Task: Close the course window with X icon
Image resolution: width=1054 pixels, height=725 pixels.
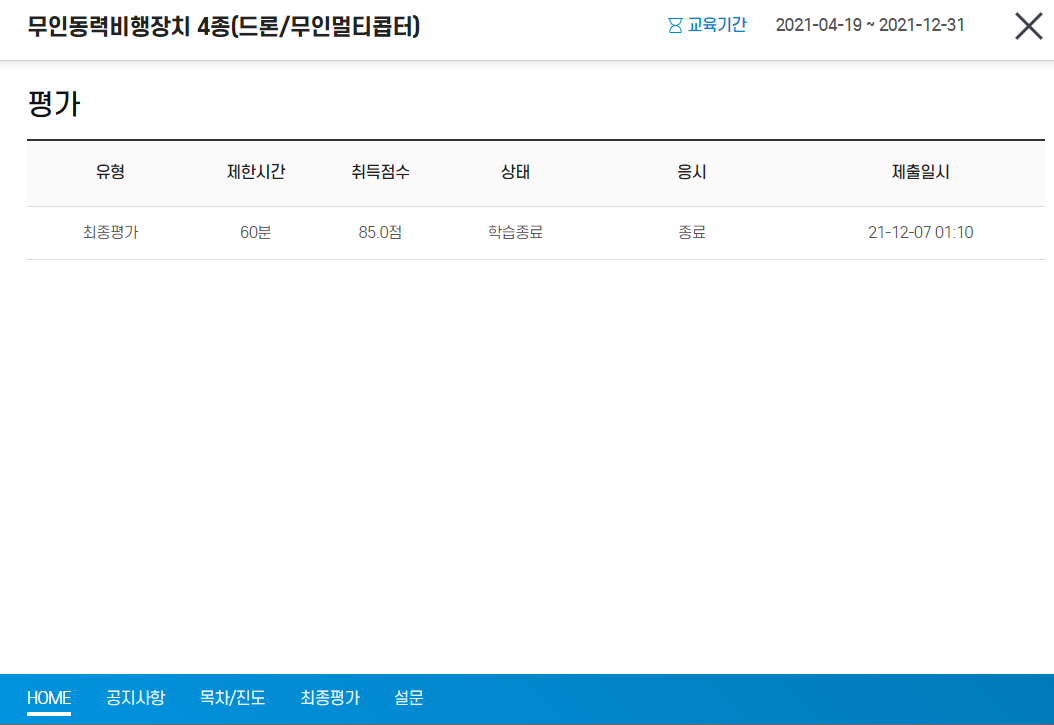Action: [x=1028, y=27]
